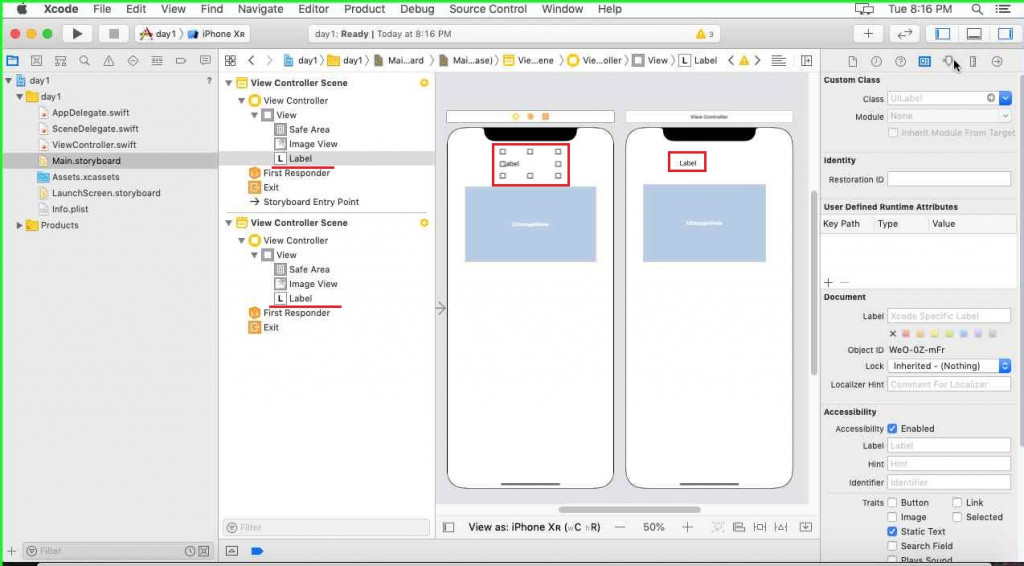1024x566 pixels.
Task: Check the Search Field trait
Action: click(892, 546)
